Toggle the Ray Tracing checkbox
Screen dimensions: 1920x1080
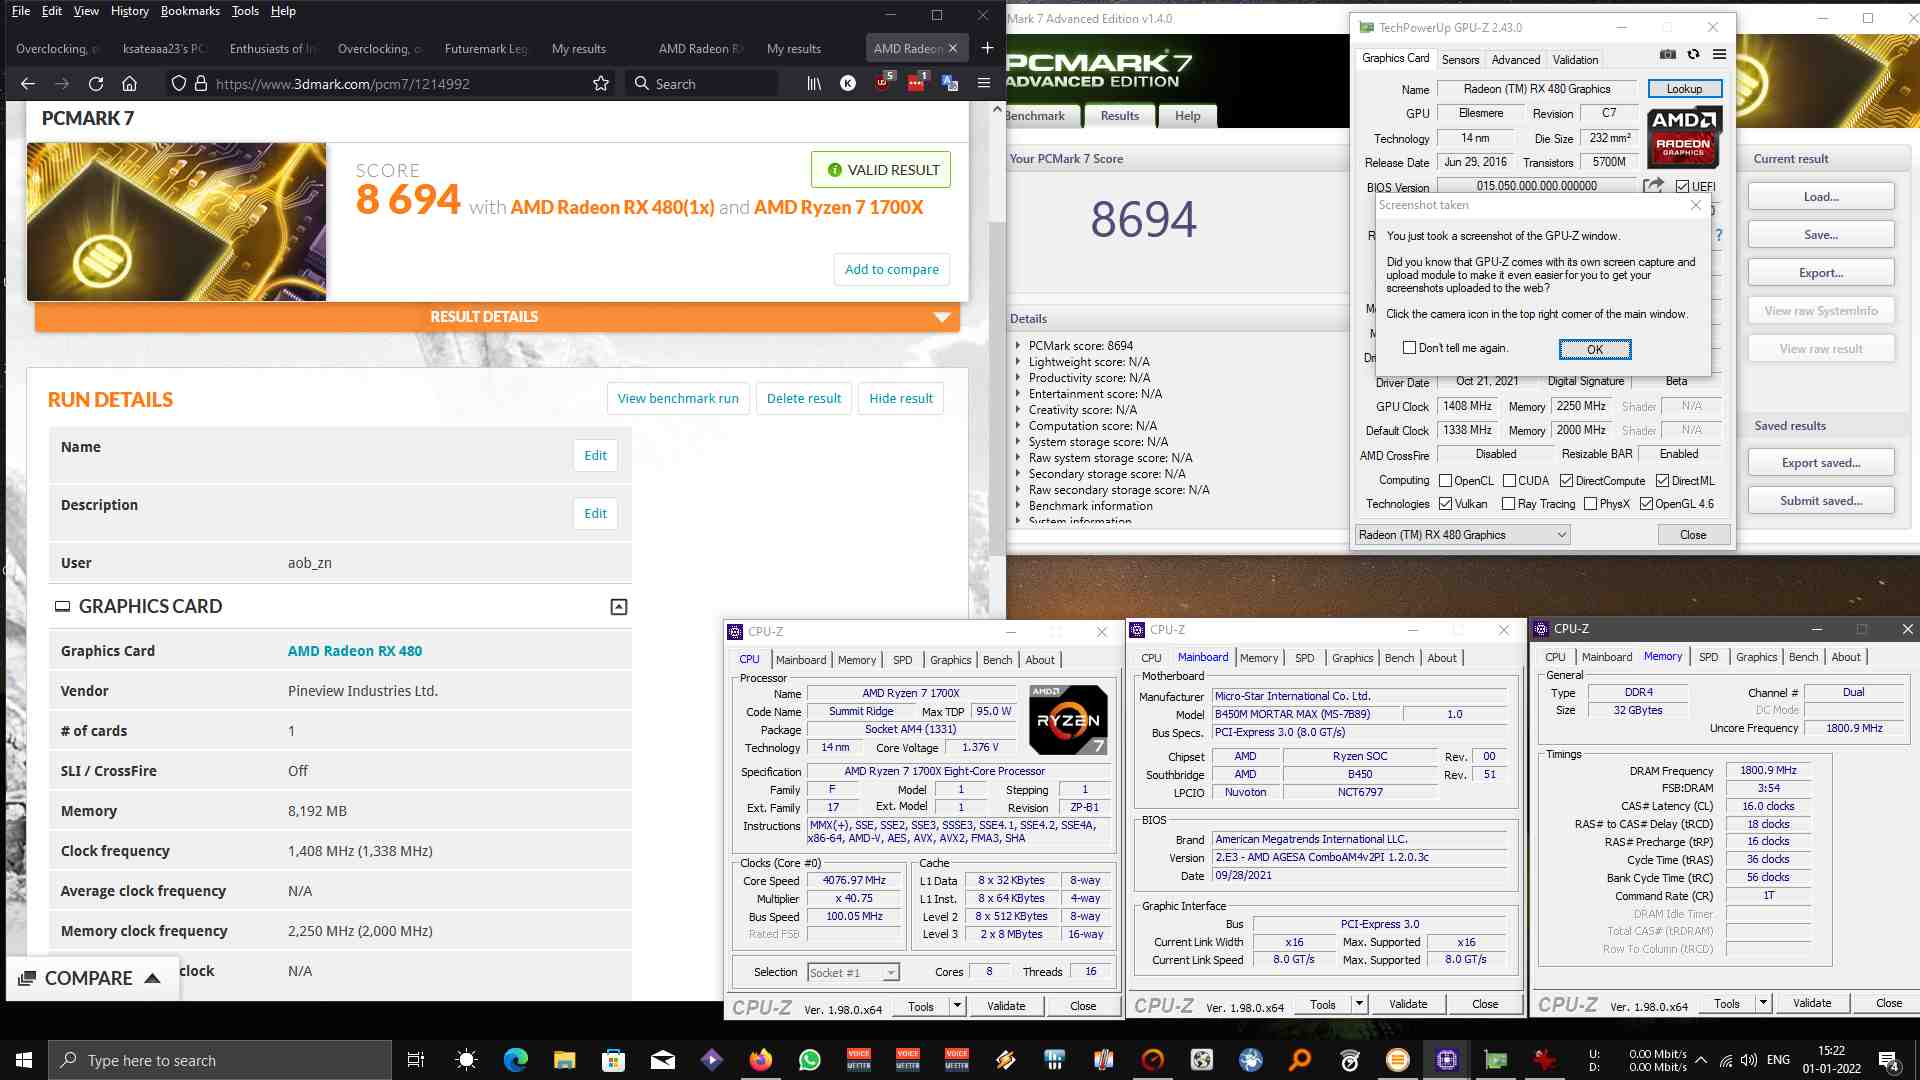point(1508,504)
